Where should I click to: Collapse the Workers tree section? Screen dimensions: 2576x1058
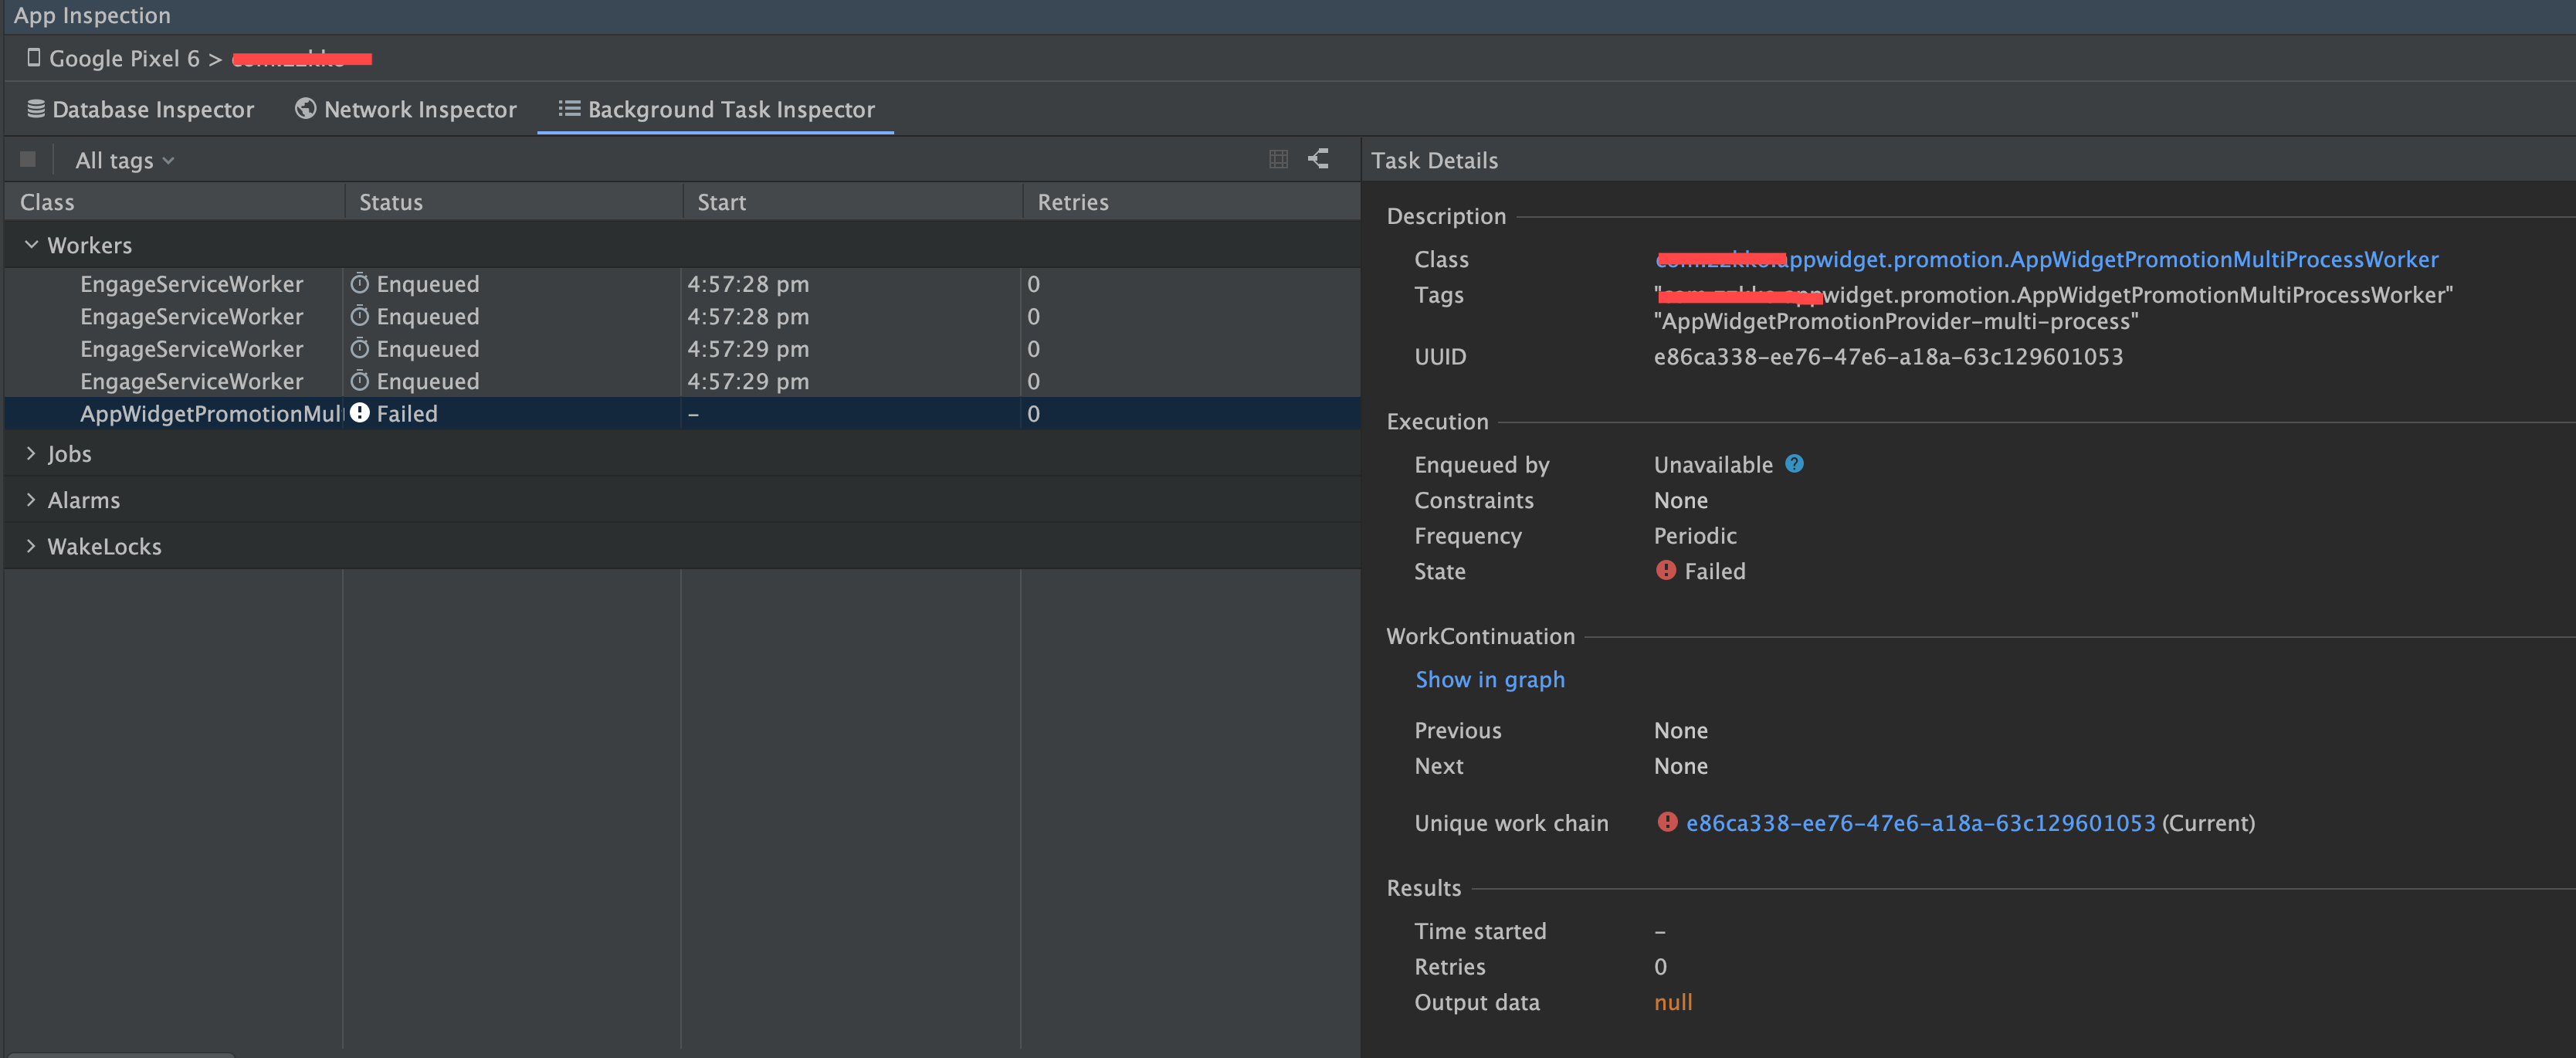click(31, 245)
